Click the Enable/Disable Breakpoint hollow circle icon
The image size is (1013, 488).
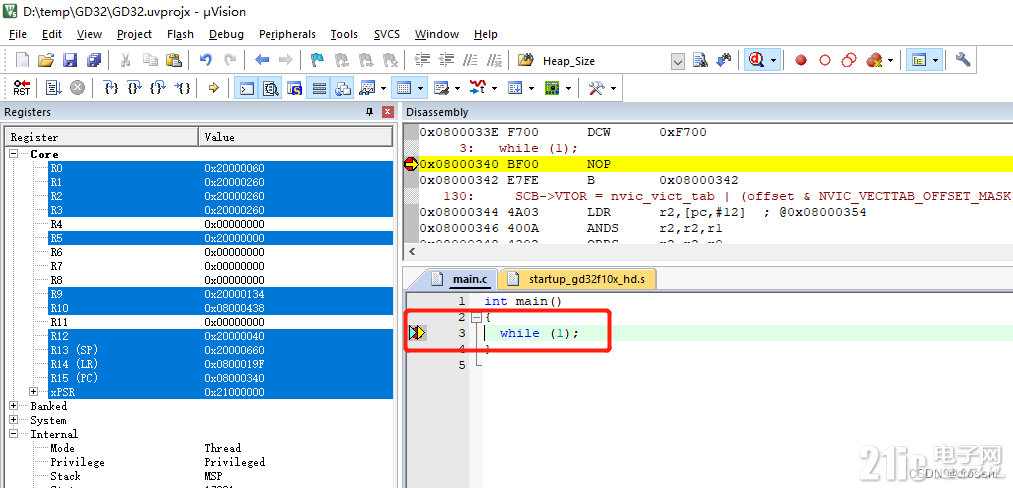[825, 60]
